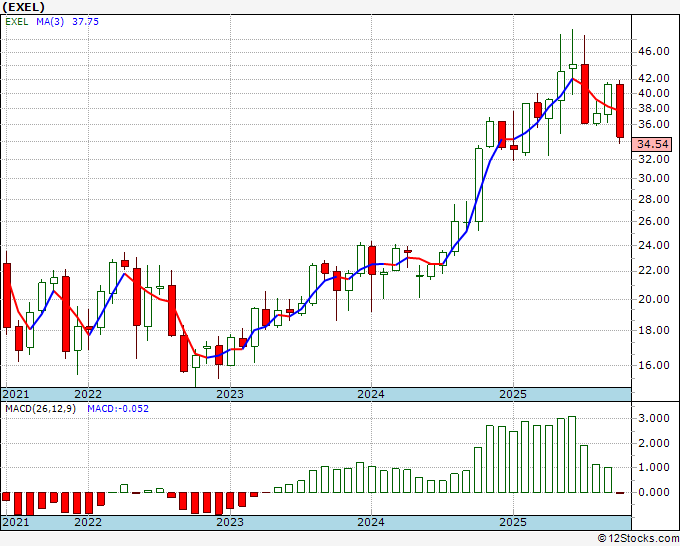Click the moving average value 37.75

pos(85,22)
